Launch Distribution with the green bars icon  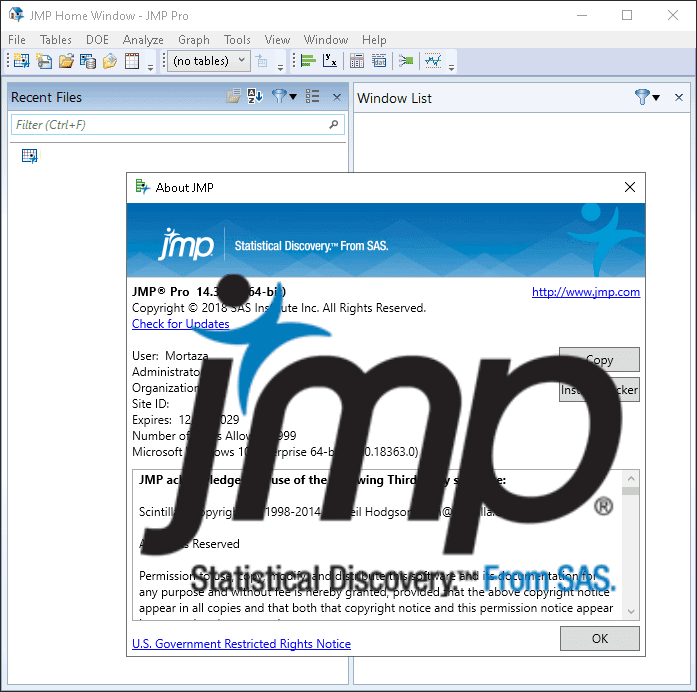pos(308,60)
